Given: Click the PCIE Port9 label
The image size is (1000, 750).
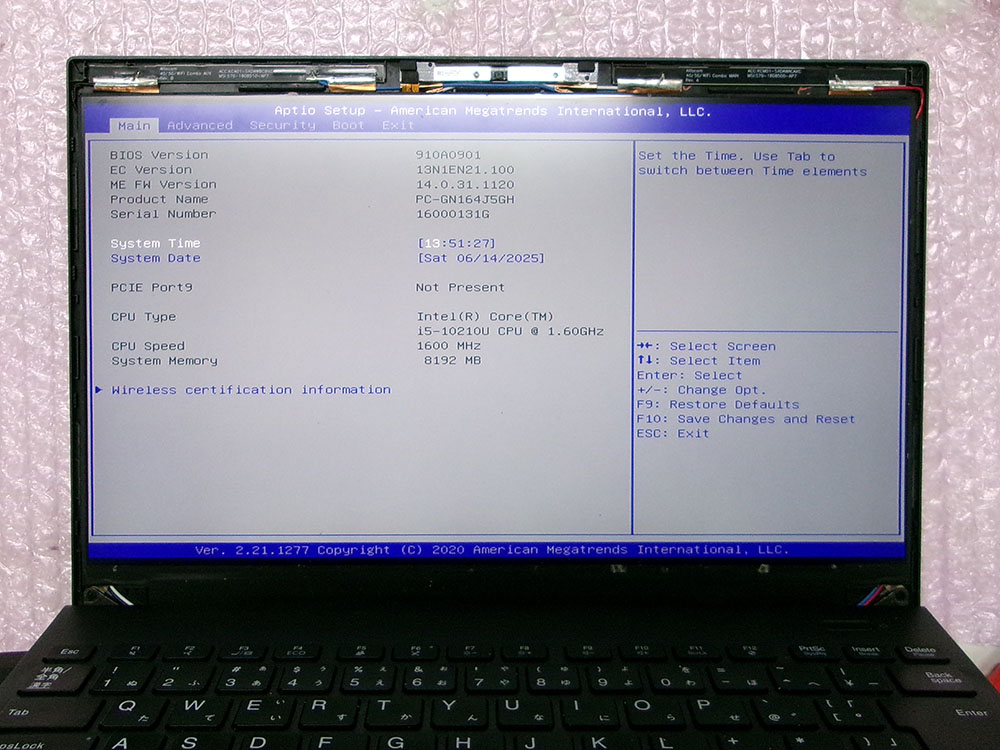Looking at the screenshot, I should [151, 288].
